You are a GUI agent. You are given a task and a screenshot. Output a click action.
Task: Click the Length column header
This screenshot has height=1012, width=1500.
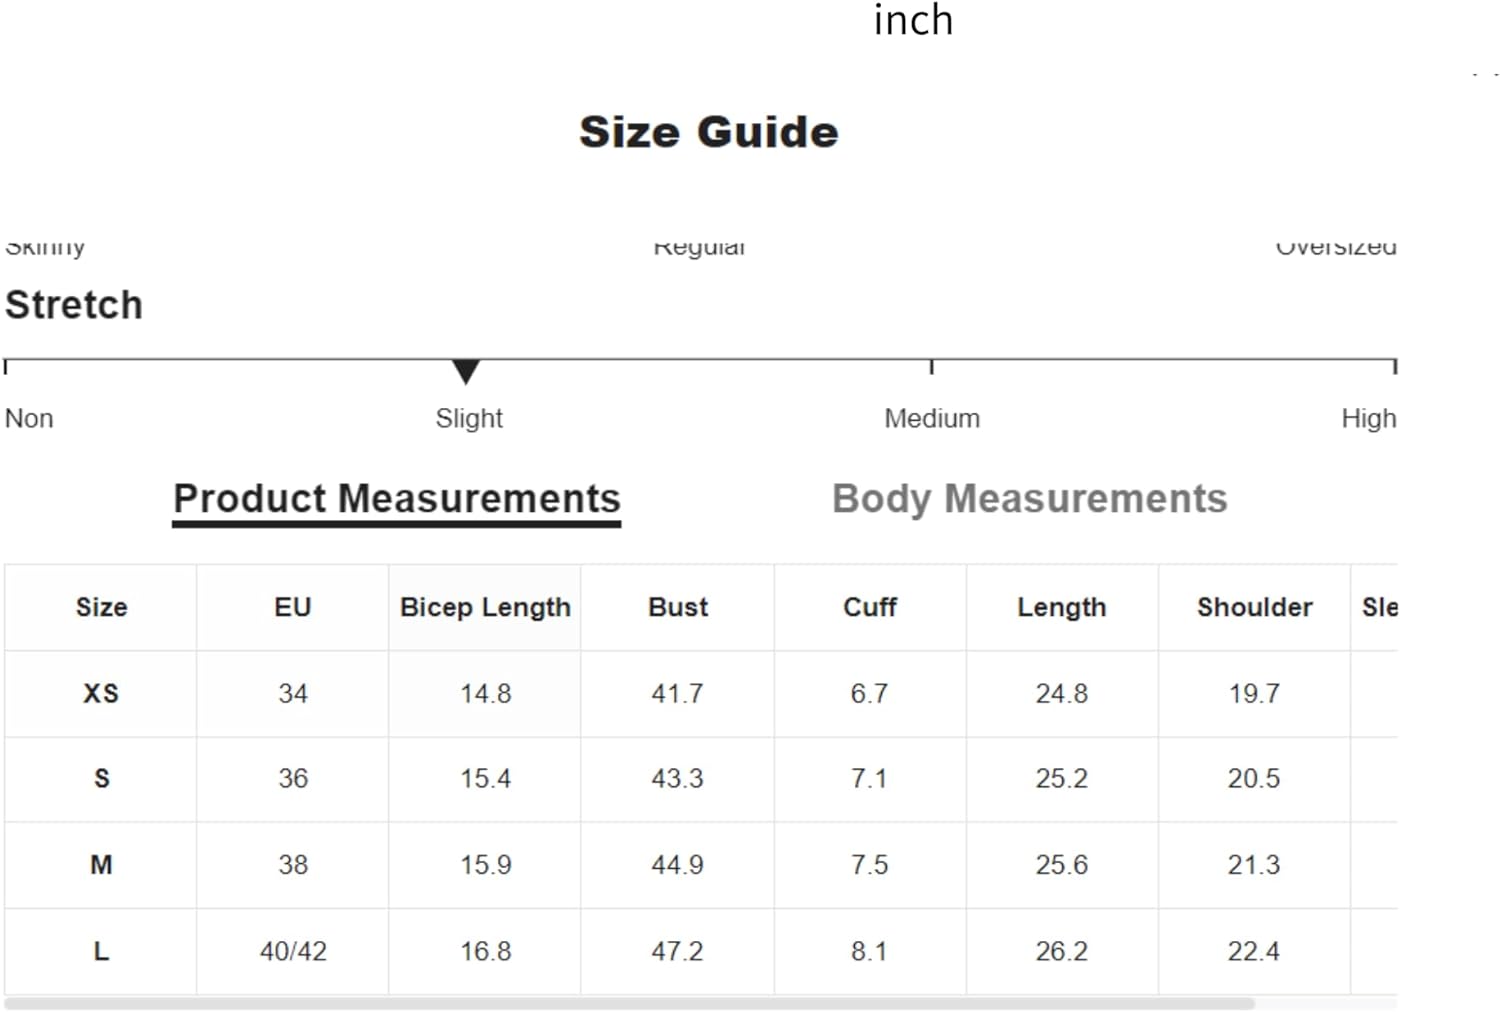pyautogui.click(x=1062, y=607)
